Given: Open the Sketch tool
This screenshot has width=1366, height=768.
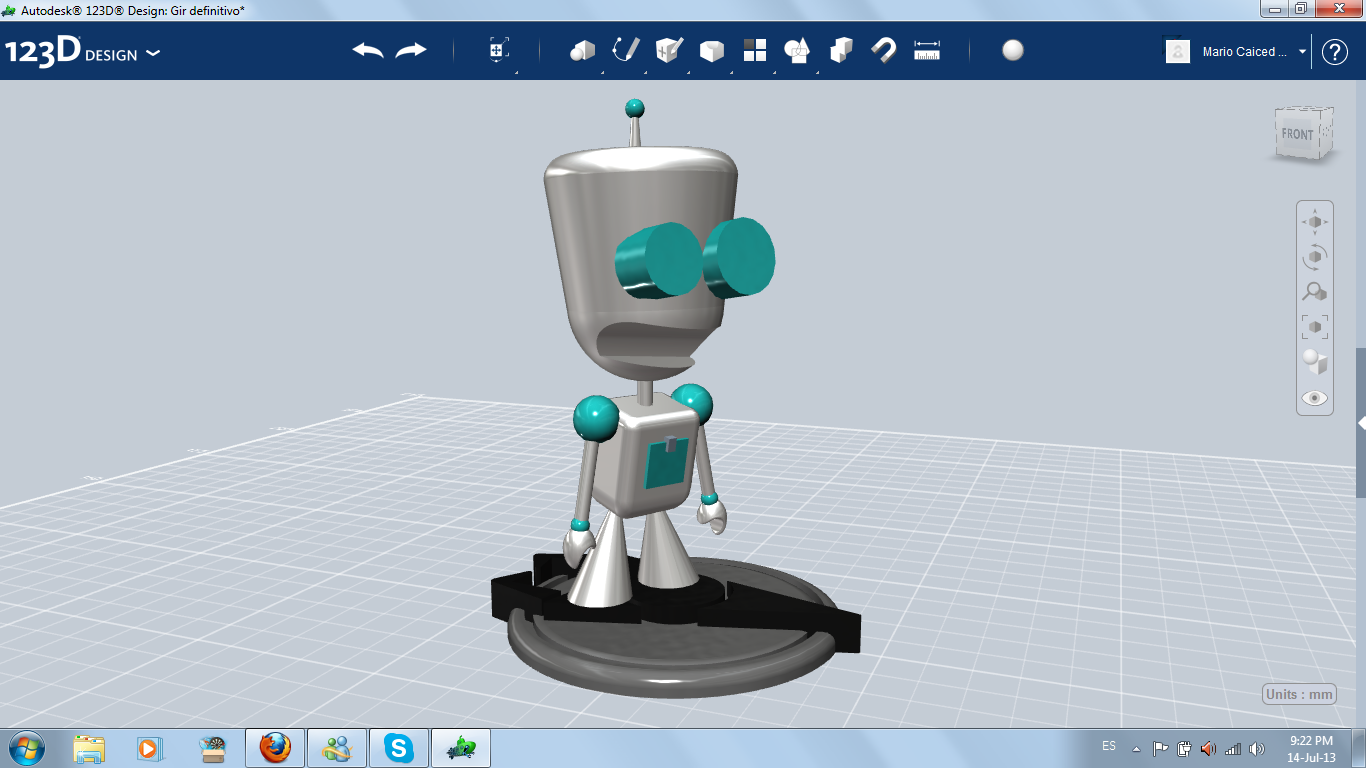Looking at the screenshot, I should (626, 50).
